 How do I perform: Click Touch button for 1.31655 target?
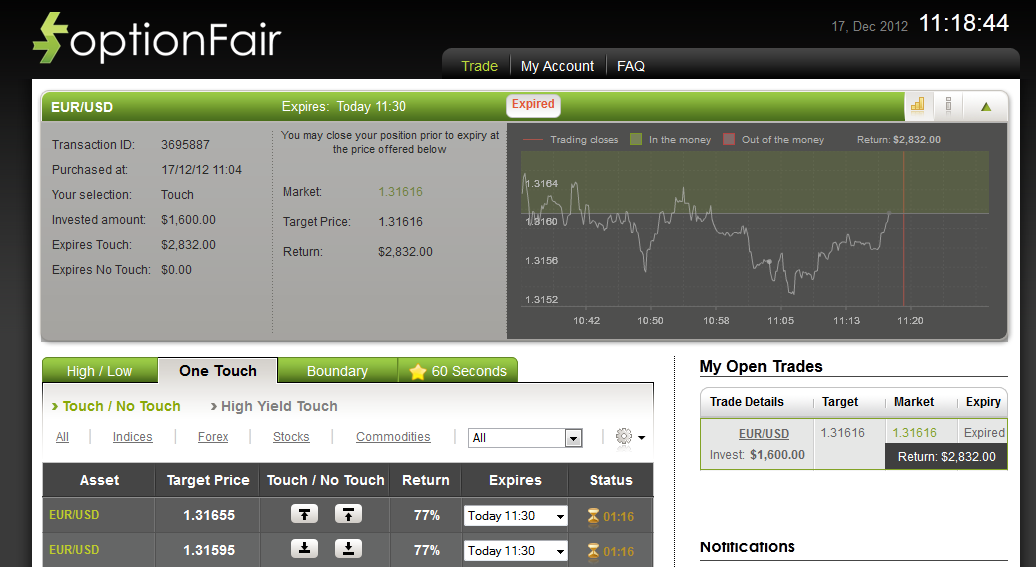click(305, 514)
